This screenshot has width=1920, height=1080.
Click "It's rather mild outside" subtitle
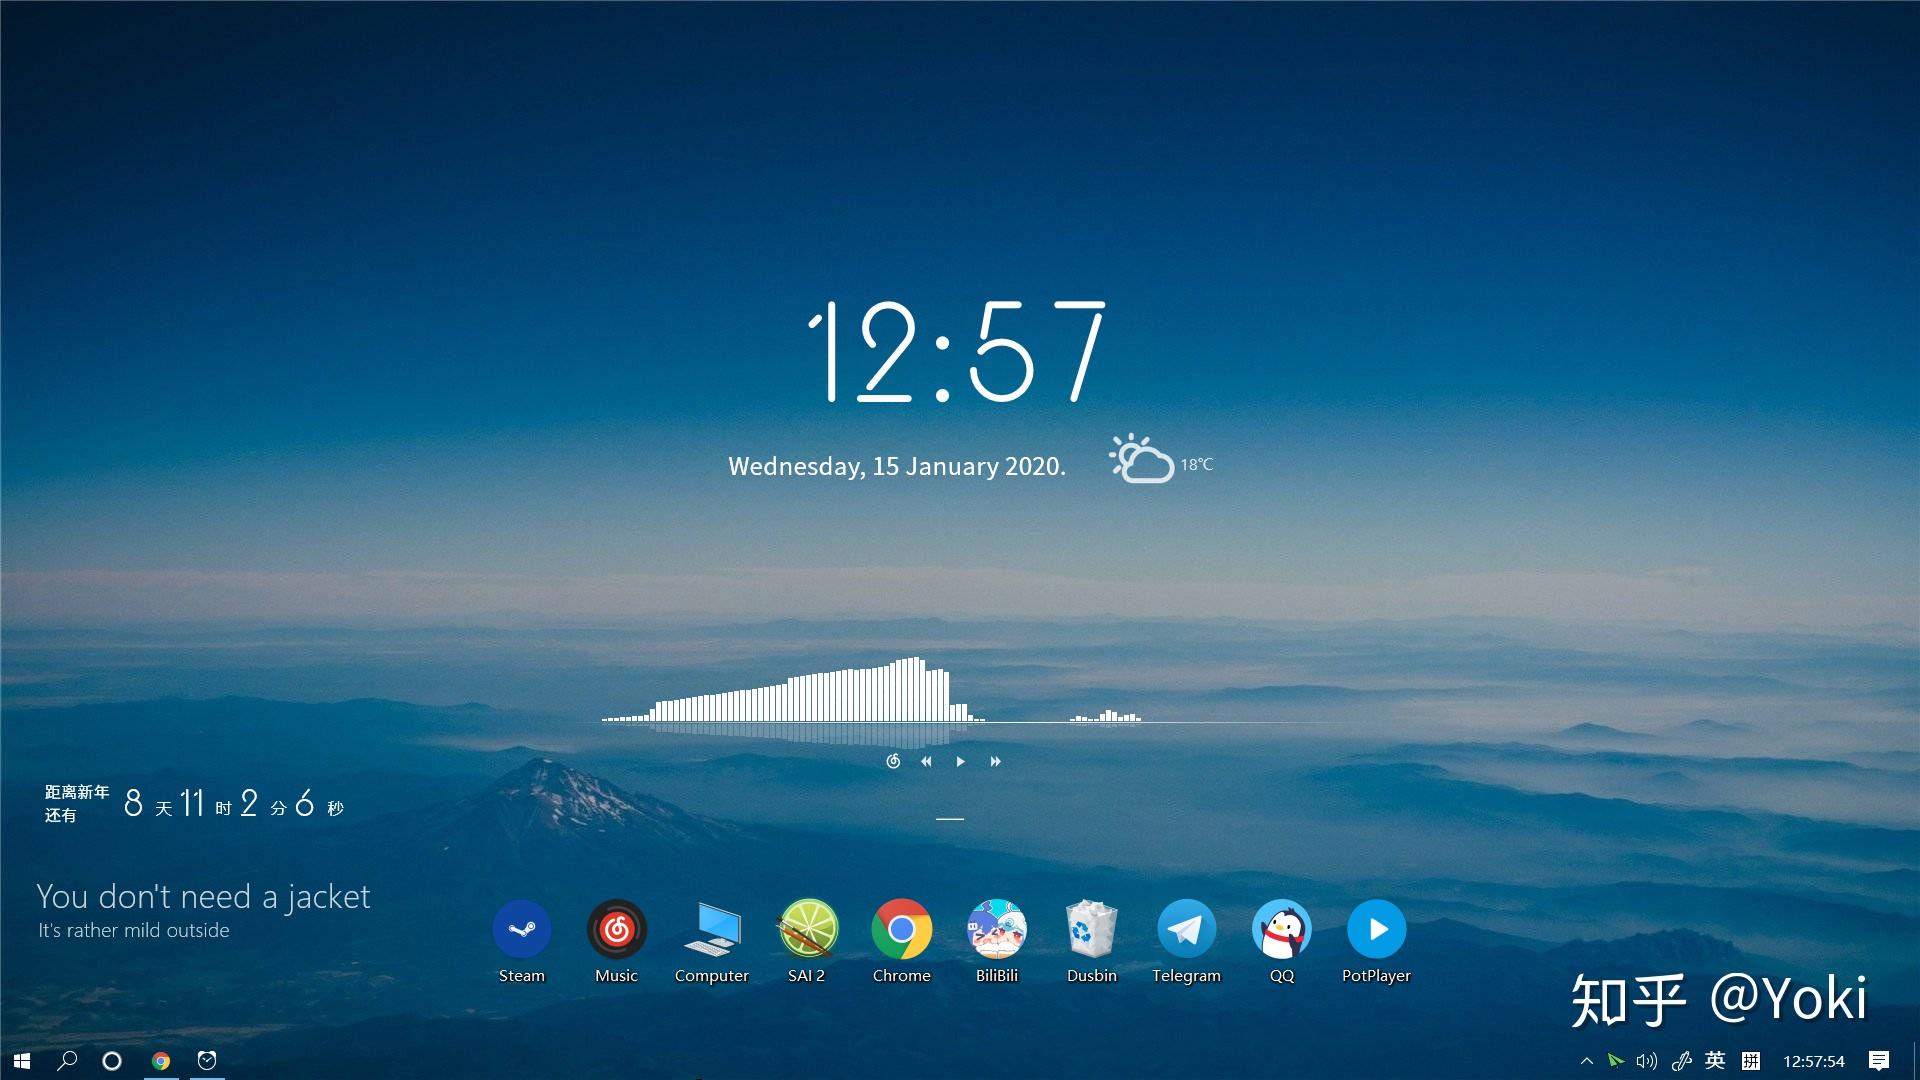click(x=134, y=930)
